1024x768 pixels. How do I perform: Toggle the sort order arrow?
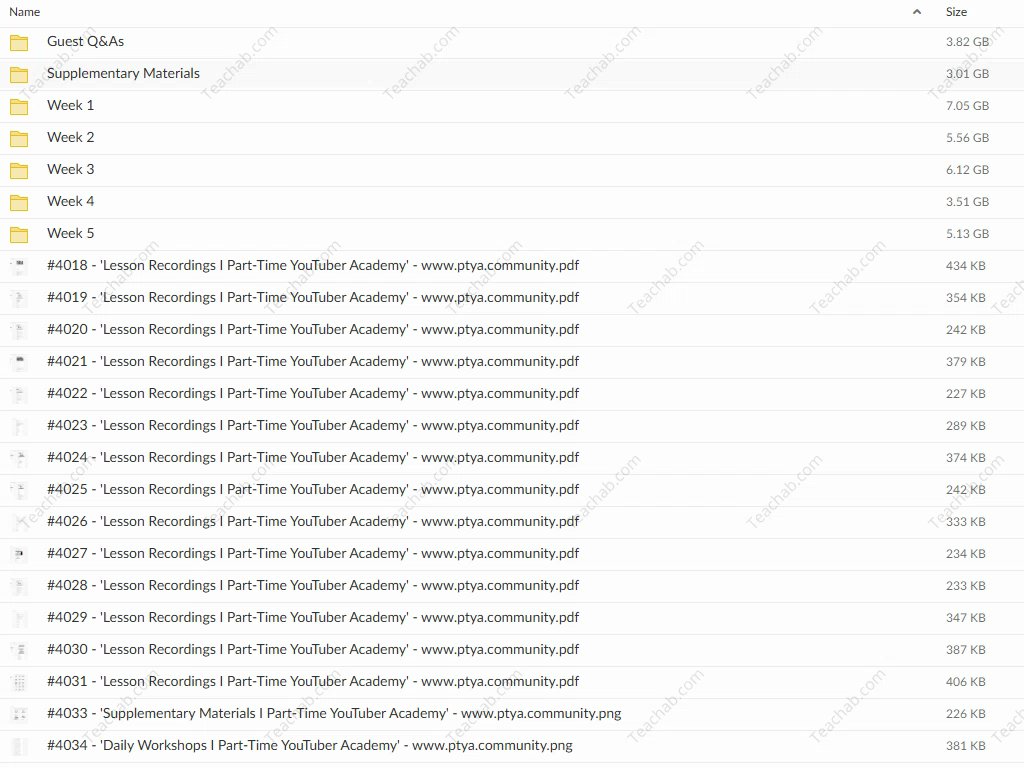917,12
